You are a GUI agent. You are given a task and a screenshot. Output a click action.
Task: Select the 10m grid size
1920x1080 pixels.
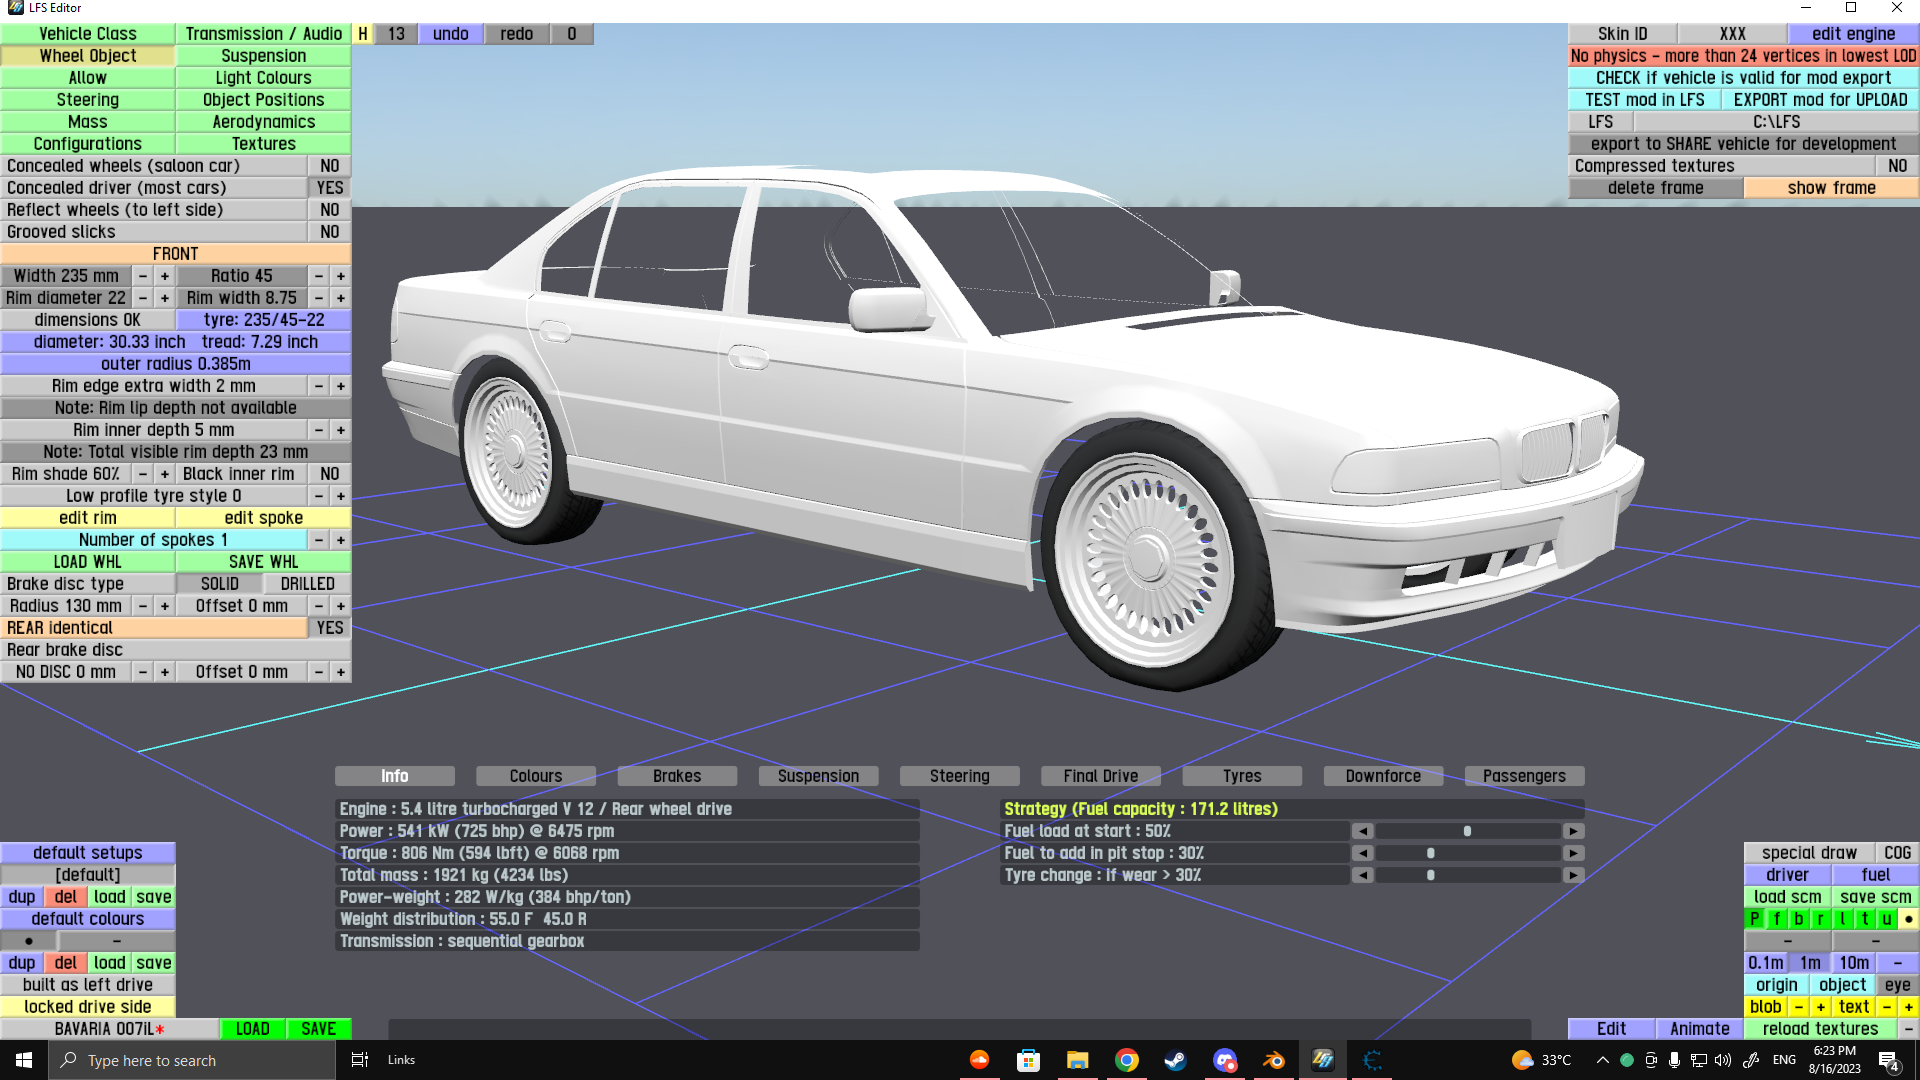pos(1853,963)
